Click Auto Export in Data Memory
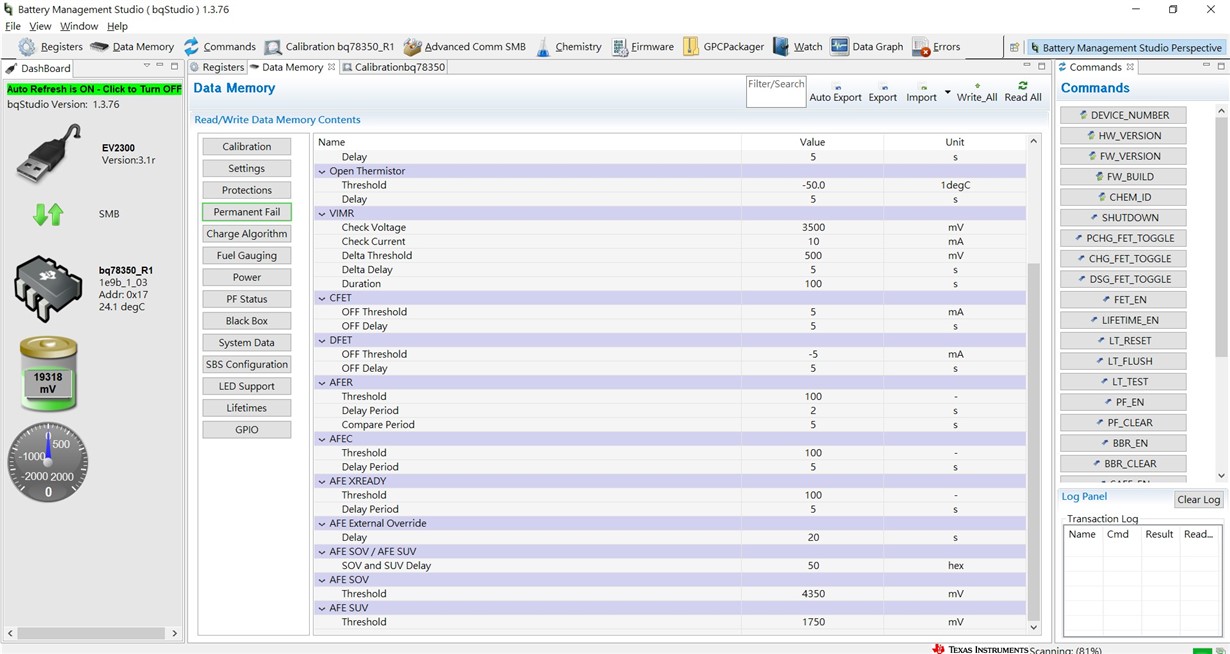The image size is (1230, 654). [835, 92]
